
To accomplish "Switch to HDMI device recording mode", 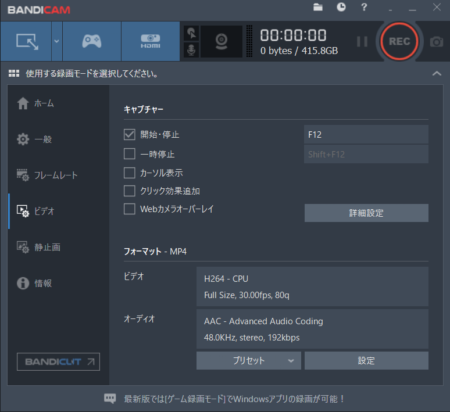I will click(x=151, y=41).
